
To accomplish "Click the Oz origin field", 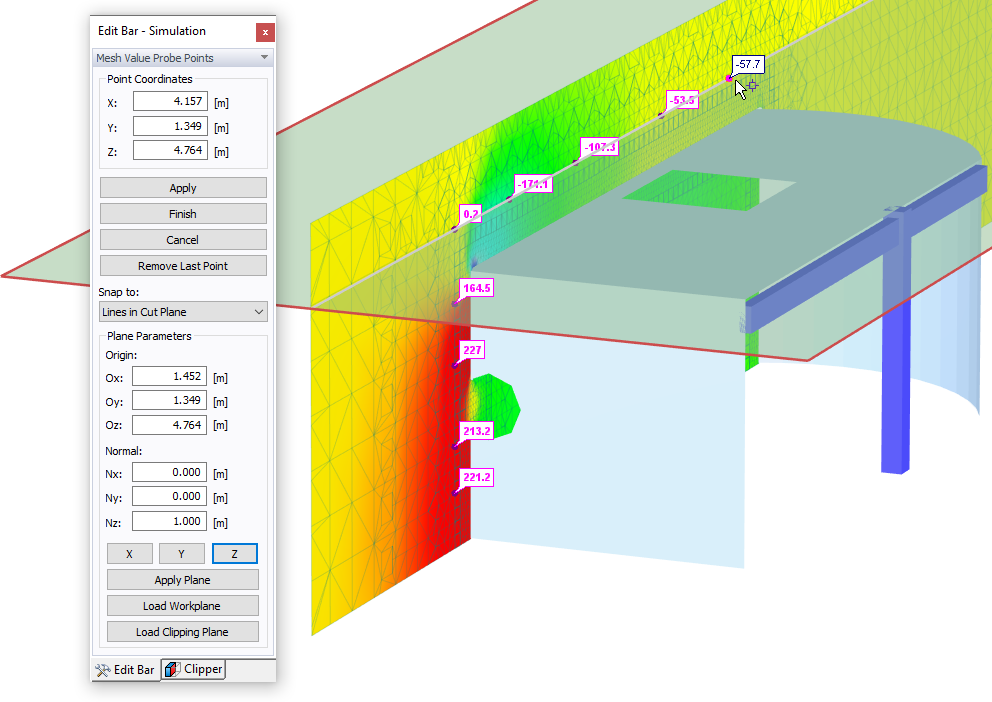I will 169,425.
